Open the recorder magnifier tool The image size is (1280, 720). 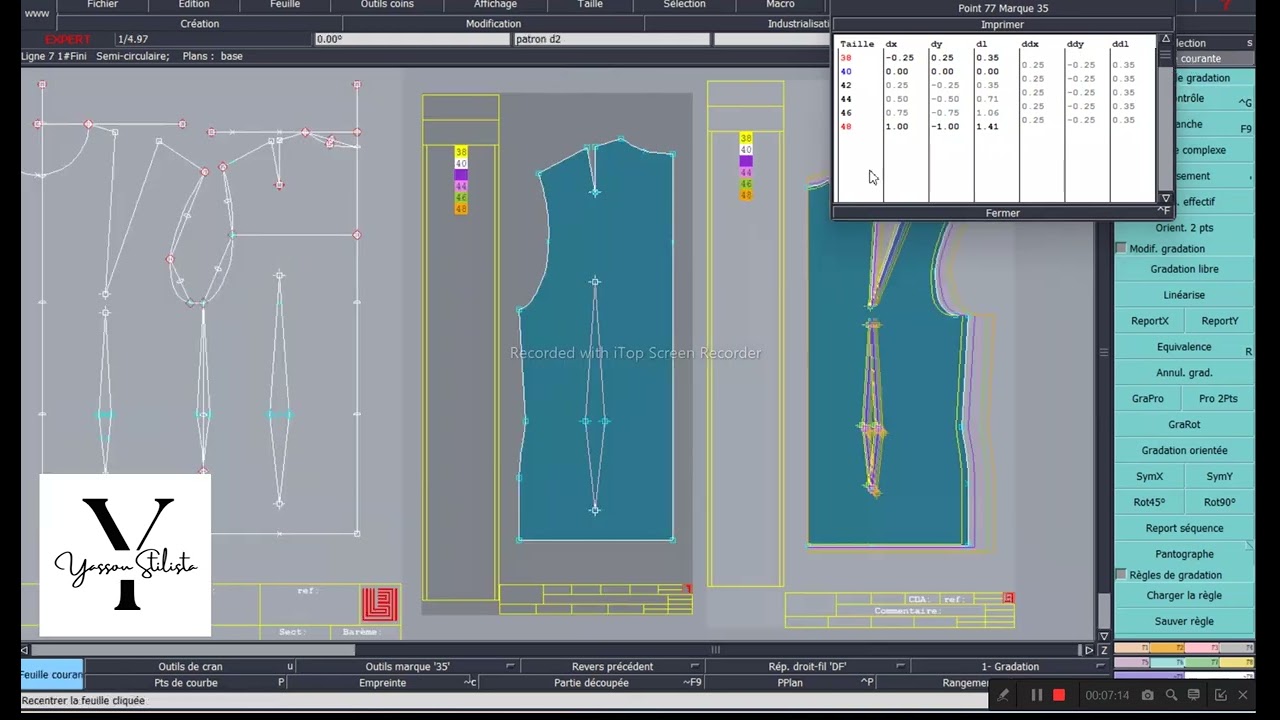tap(1171, 695)
